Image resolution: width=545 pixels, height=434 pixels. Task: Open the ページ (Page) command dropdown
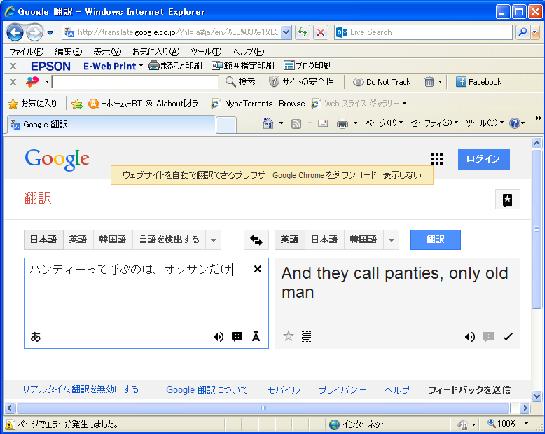(384, 123)
